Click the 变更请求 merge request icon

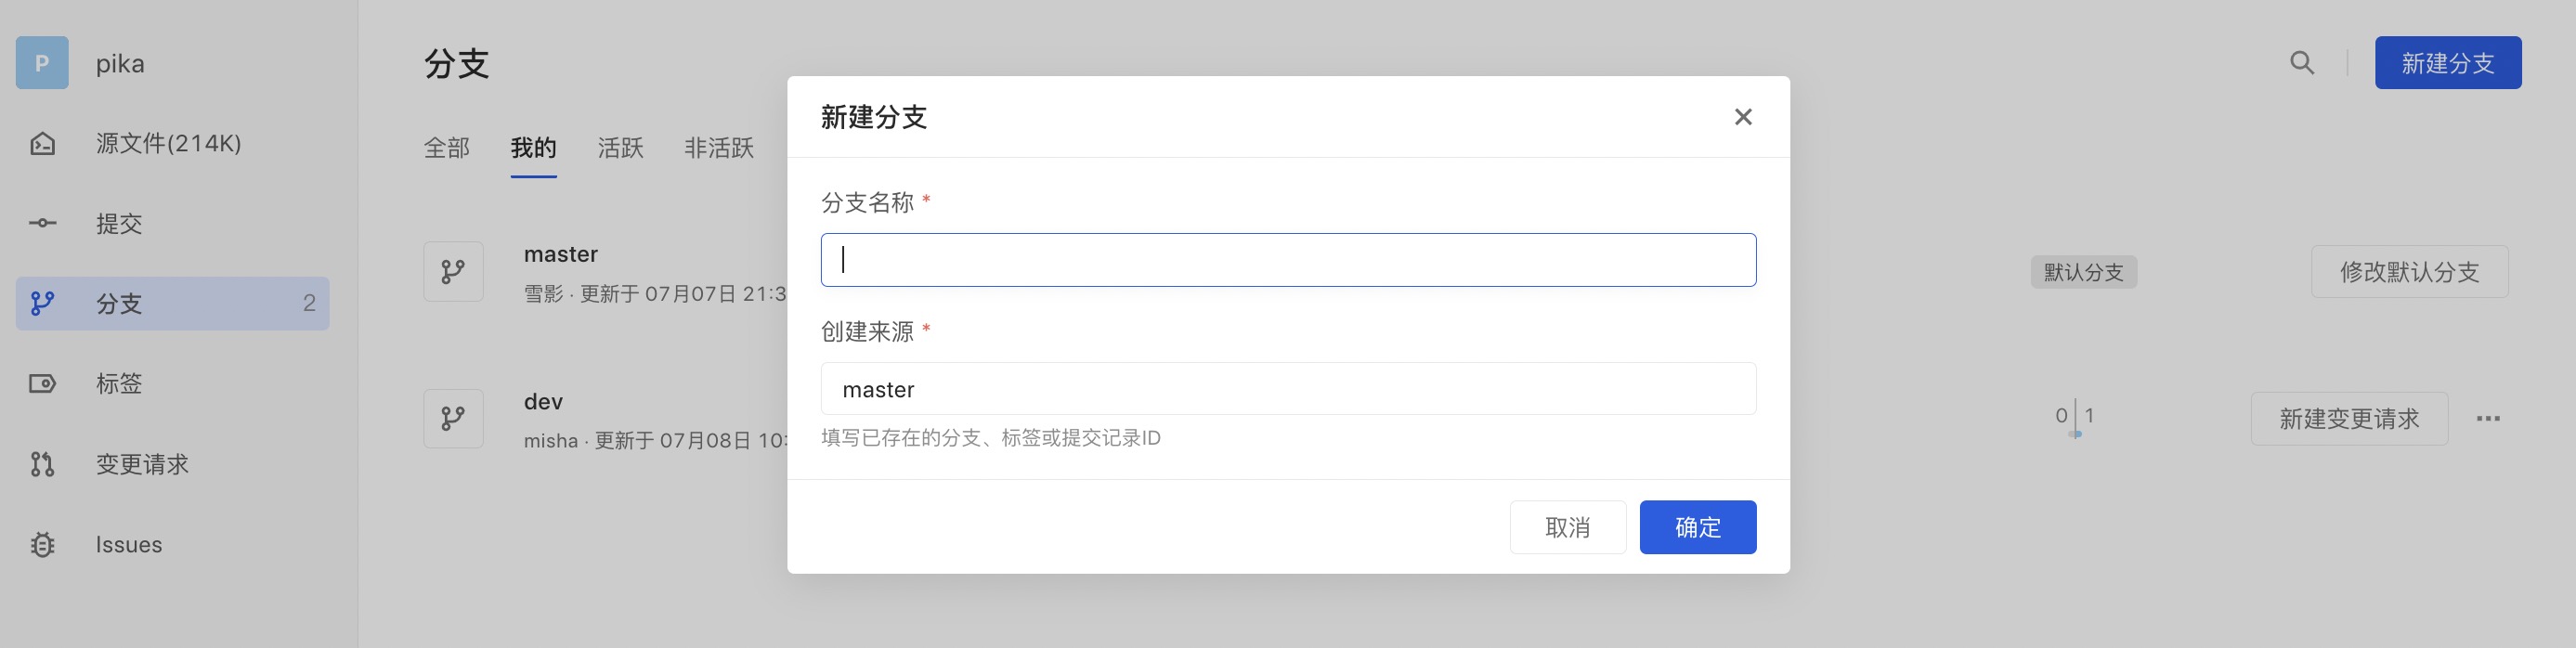[x=42, y=464]
